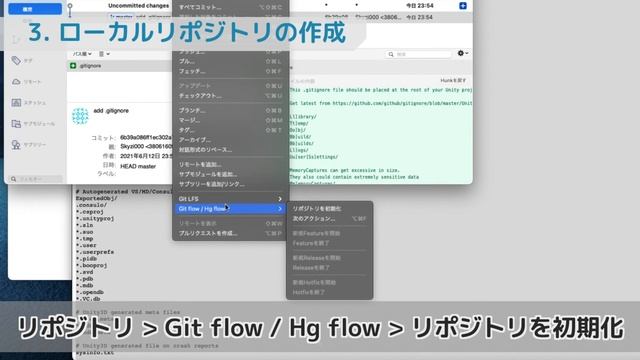Screen dimensions: 640x360
Task: Open the gear settings dropdown
Action: [463, 53]
